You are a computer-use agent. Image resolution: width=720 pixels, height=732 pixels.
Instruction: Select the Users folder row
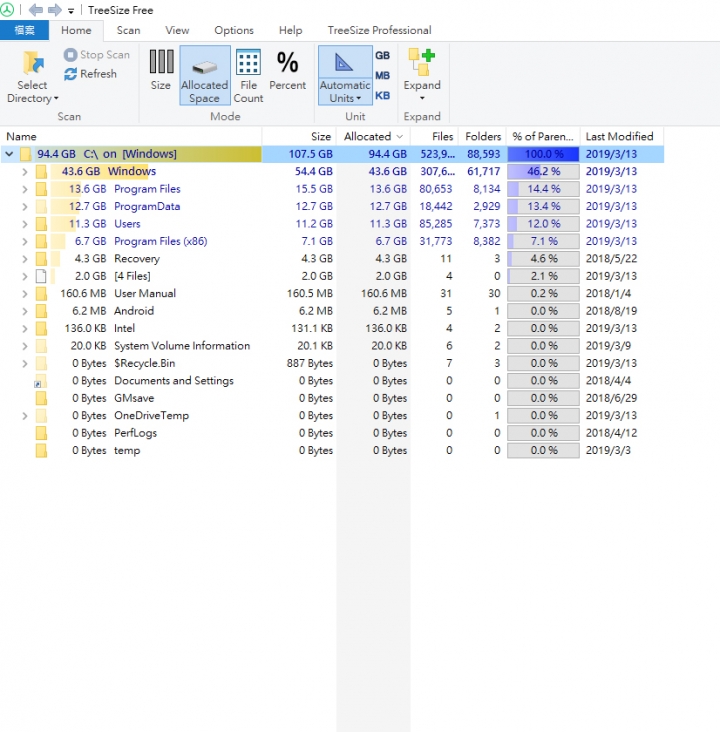pos(332,224)
